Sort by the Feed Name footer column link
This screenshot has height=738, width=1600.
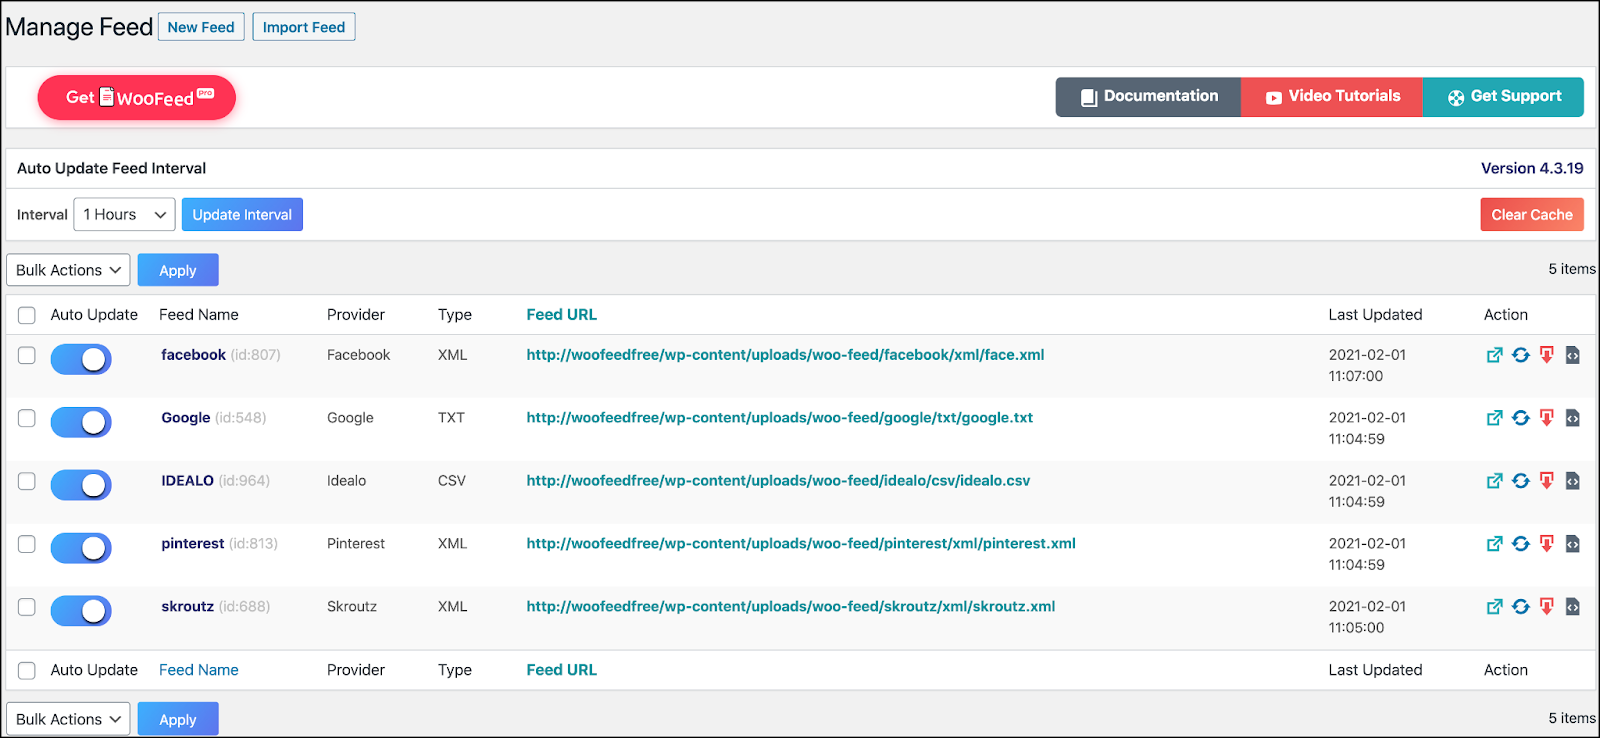[199, 670]
